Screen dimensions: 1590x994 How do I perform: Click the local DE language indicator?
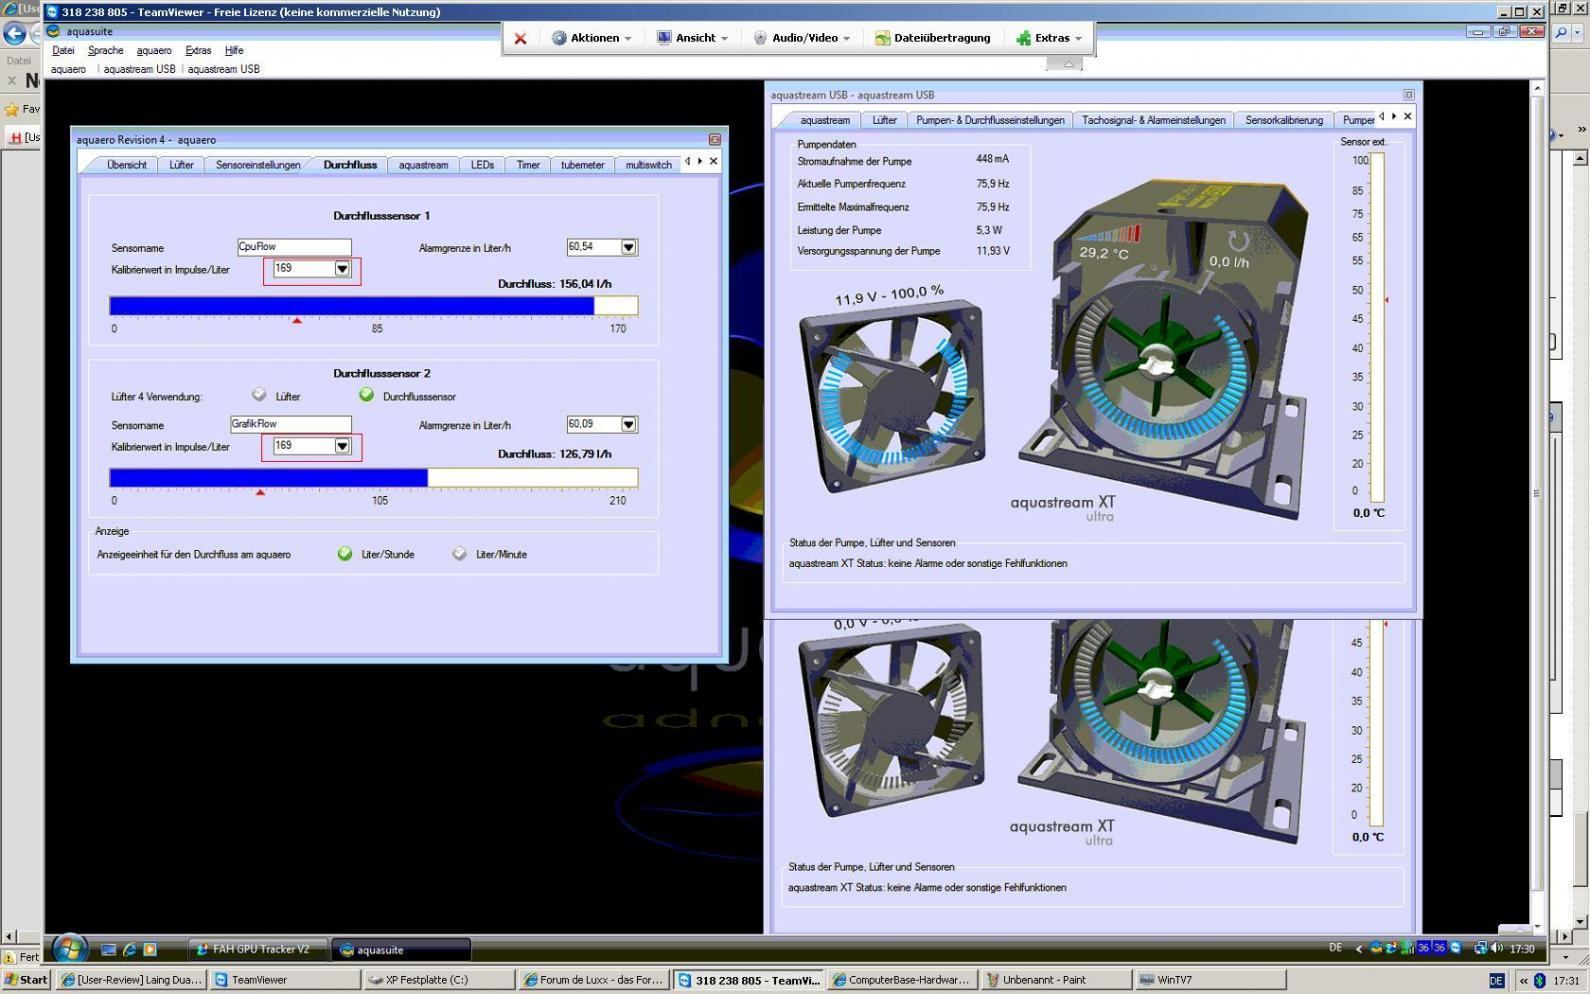point(1496,980)
